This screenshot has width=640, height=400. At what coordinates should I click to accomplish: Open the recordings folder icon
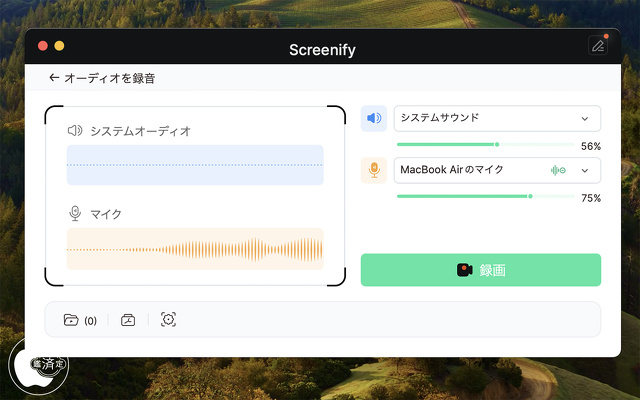point(71,320)
